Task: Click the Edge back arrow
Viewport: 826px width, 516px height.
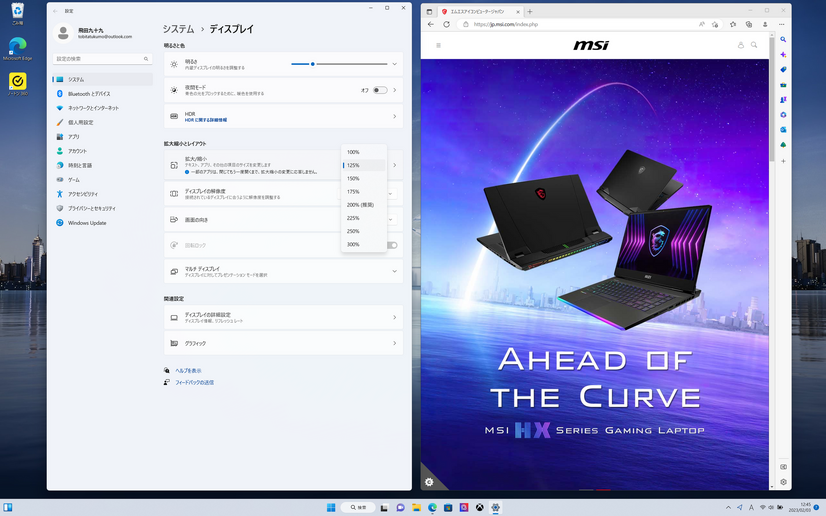Action: (x=431, y=24)
